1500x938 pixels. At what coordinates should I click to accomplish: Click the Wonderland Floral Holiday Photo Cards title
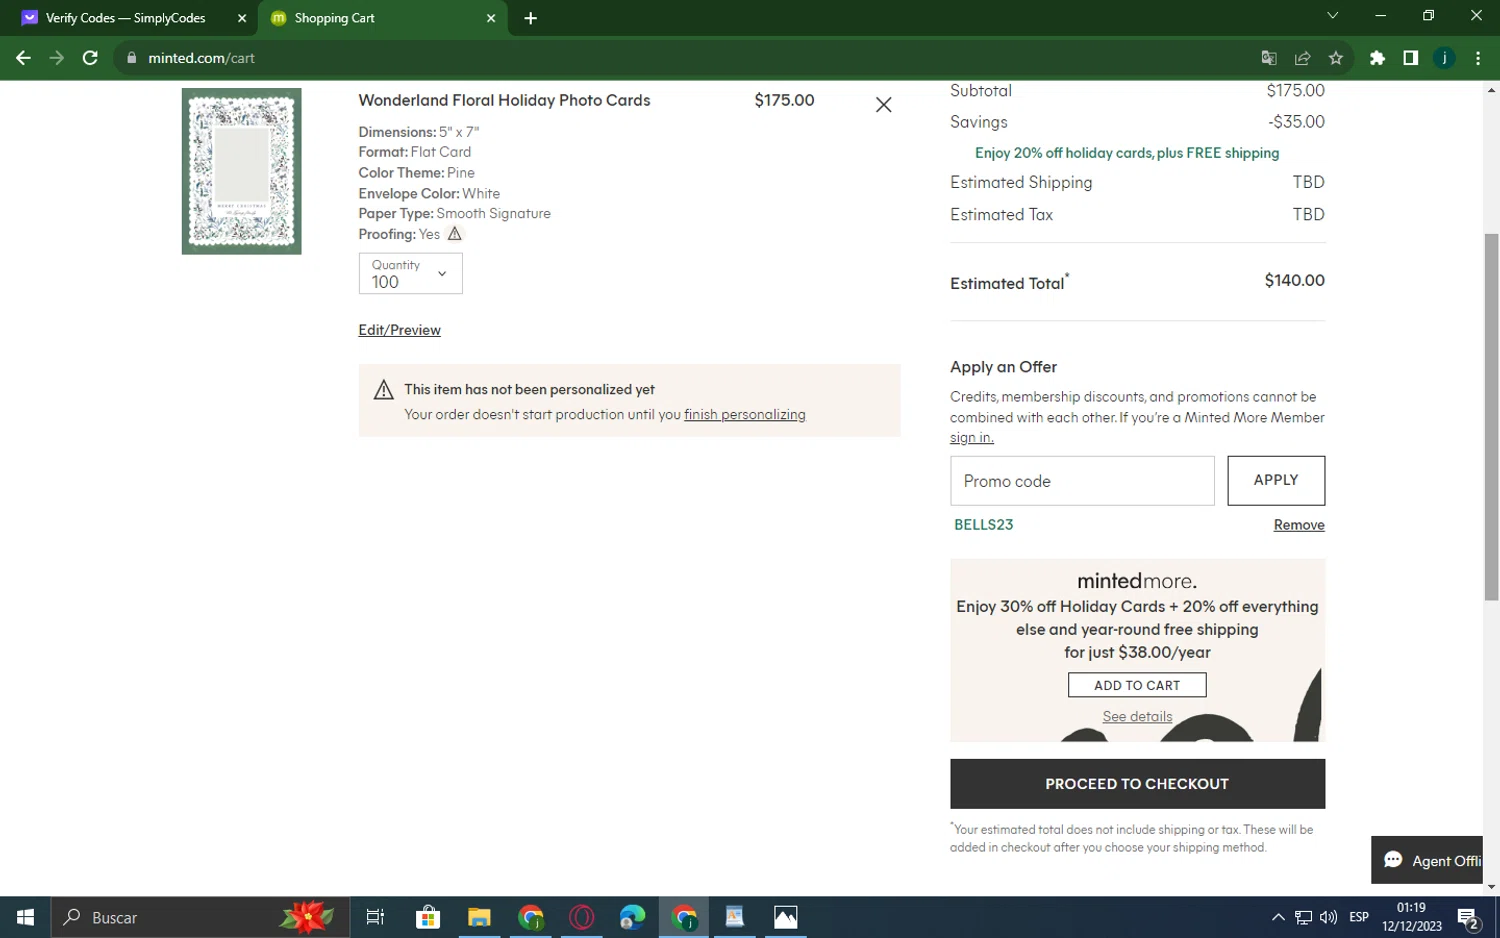[504, 100]
